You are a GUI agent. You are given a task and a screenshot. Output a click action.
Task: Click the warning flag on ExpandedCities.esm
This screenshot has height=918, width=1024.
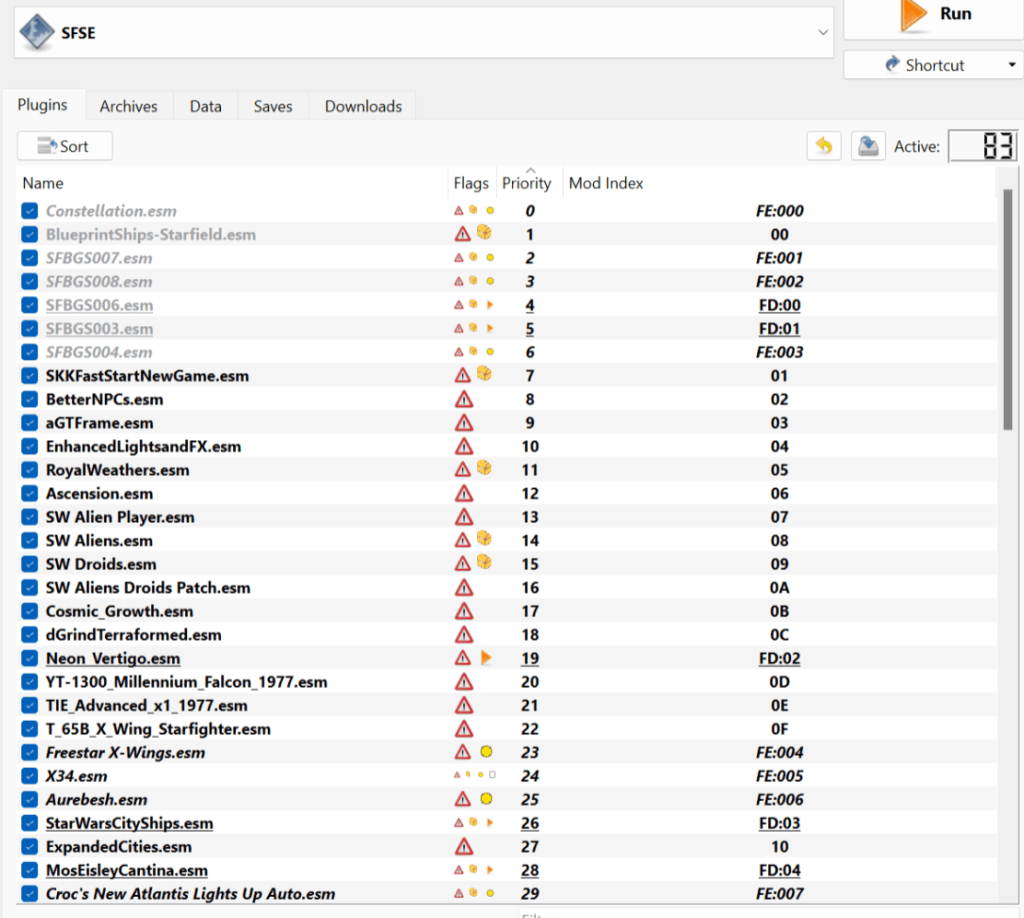[x=463, y=847]
